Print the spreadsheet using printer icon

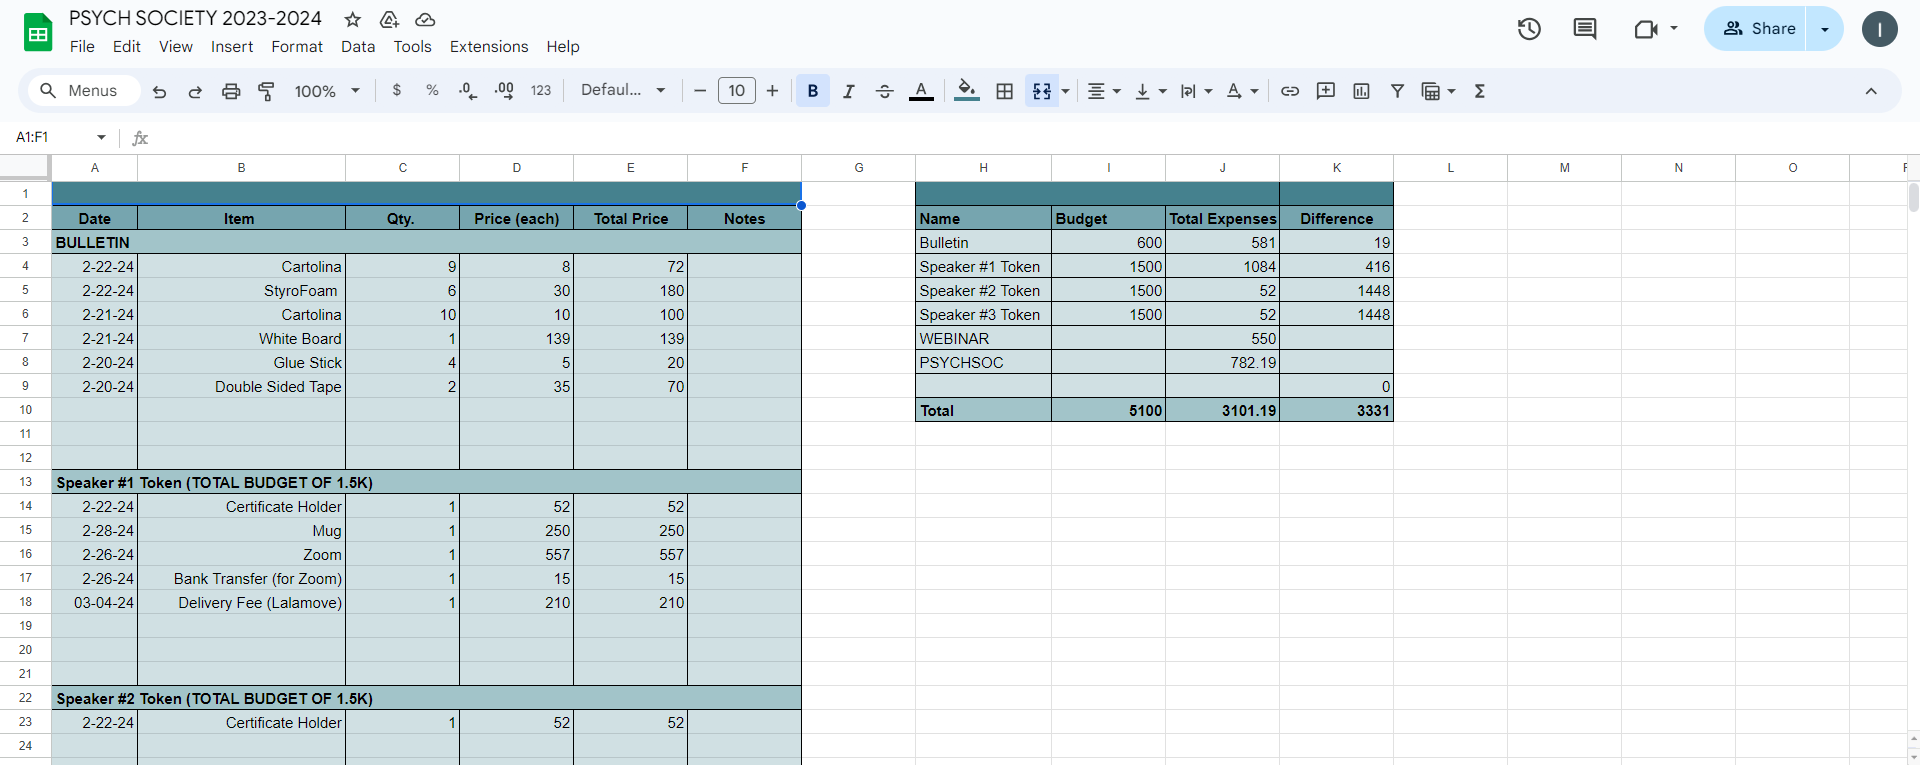click(x=231, y=91)
